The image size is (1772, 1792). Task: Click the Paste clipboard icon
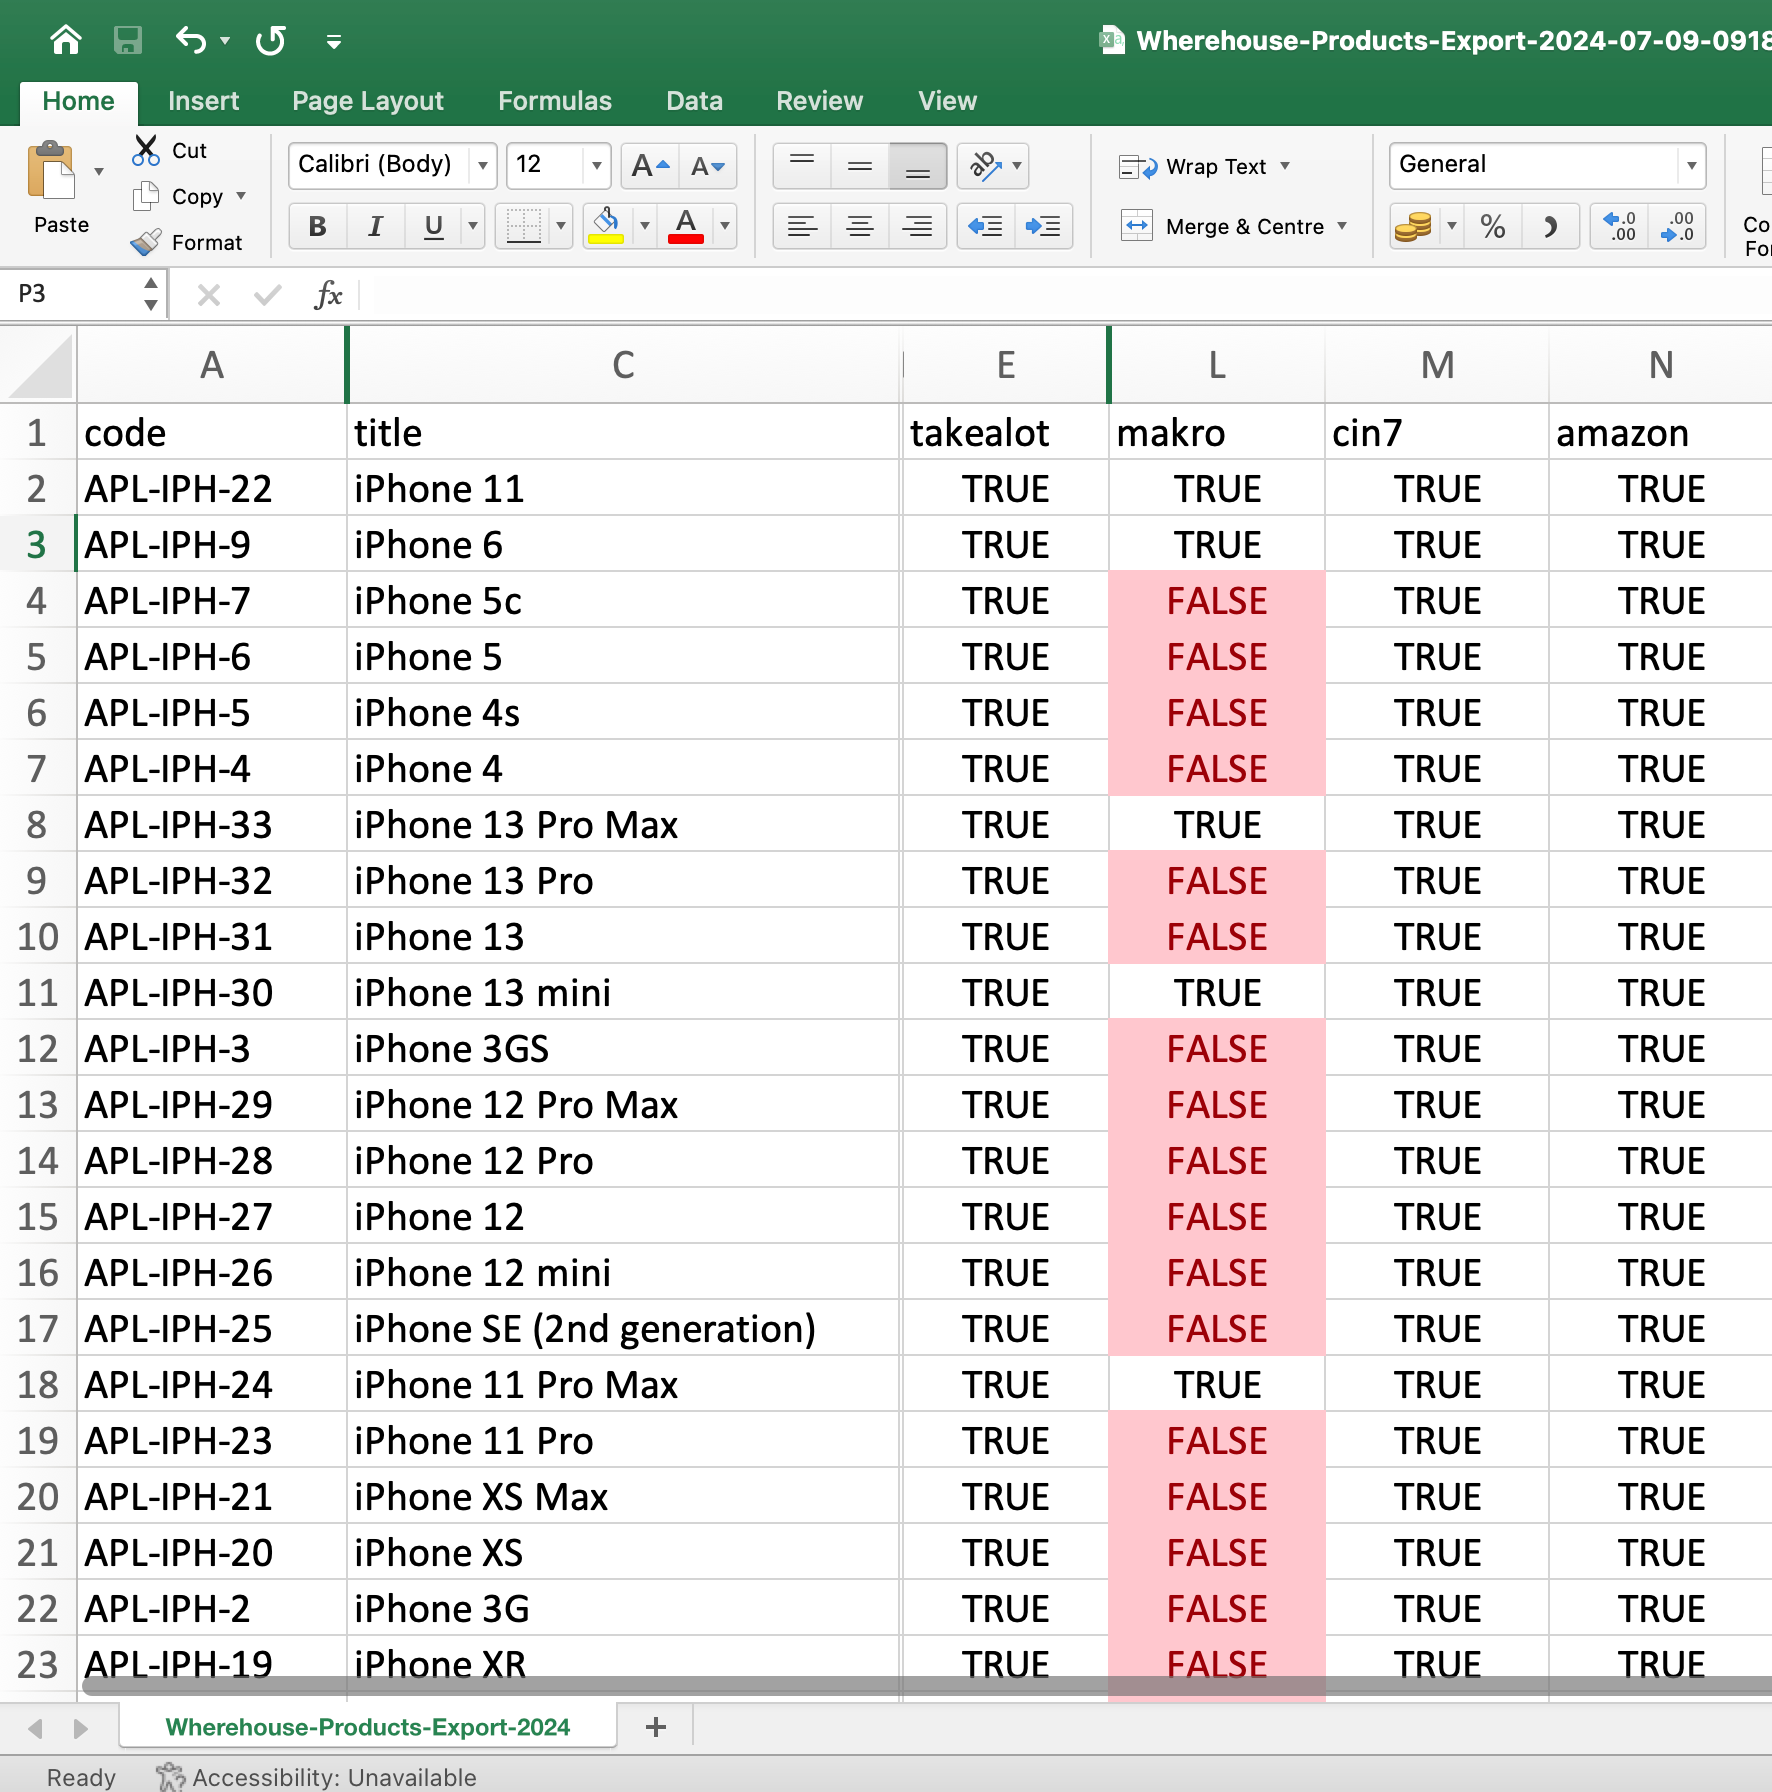(x=52, y=171)
